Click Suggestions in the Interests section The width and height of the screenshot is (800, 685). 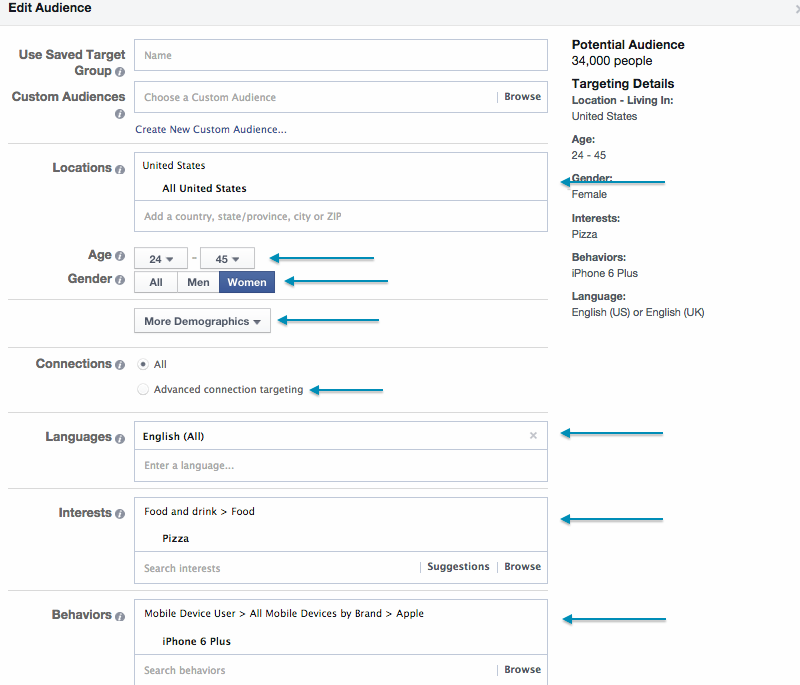tap(458, 566)
